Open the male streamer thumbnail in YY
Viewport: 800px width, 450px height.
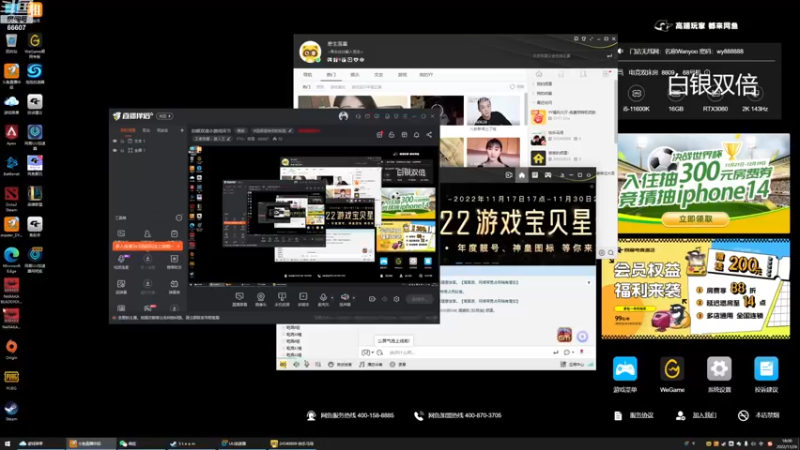(x=493, y=110)
